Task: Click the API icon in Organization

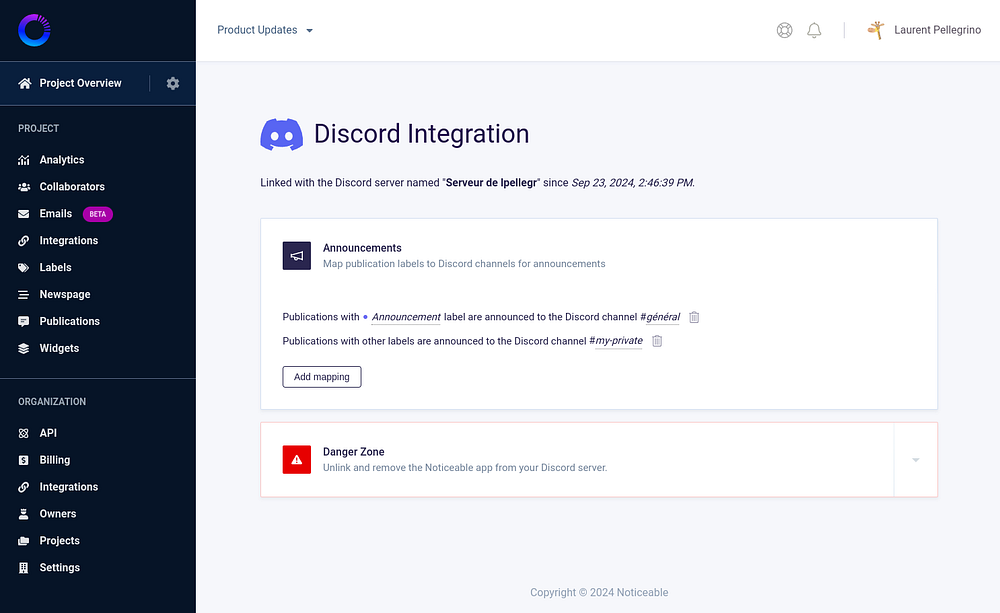Action: [x=24, y=433]
